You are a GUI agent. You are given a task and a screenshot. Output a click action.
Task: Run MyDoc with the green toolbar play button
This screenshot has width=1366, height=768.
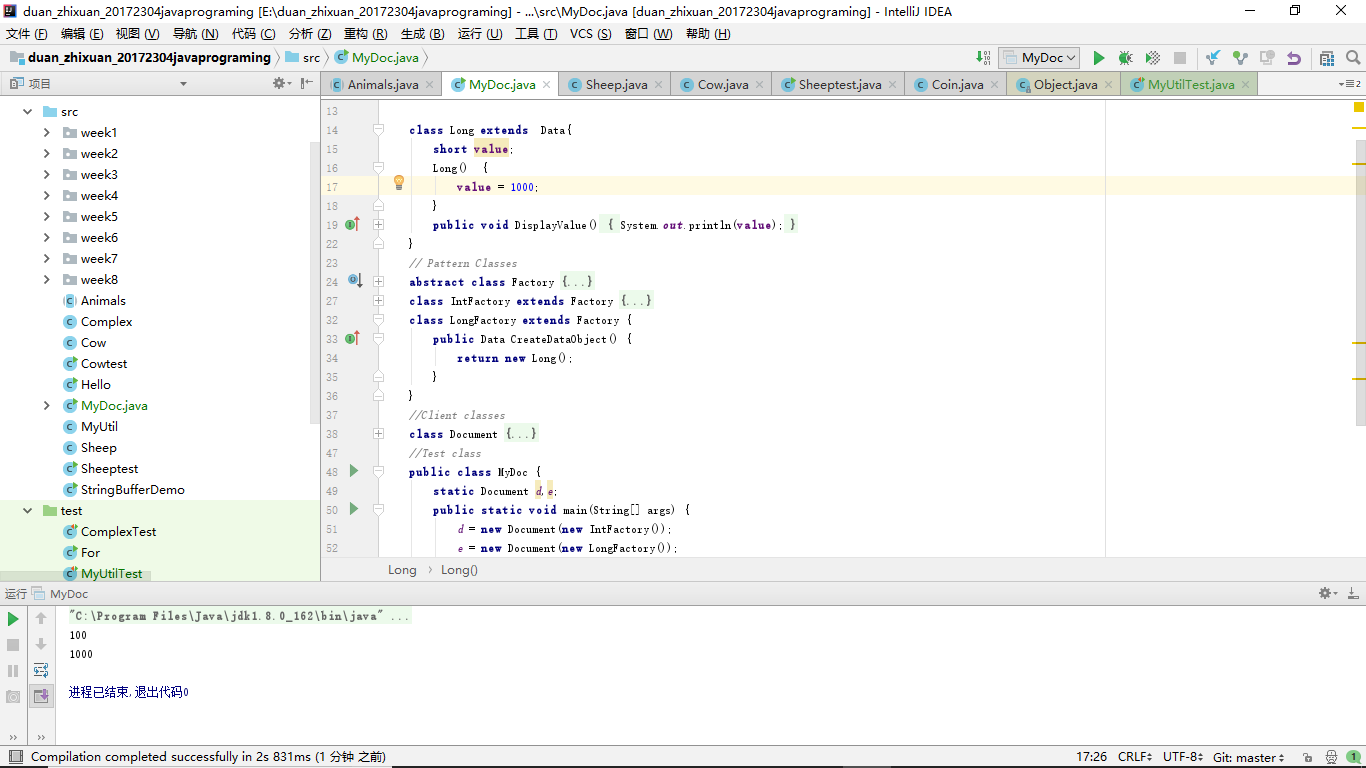[1098, 58]
